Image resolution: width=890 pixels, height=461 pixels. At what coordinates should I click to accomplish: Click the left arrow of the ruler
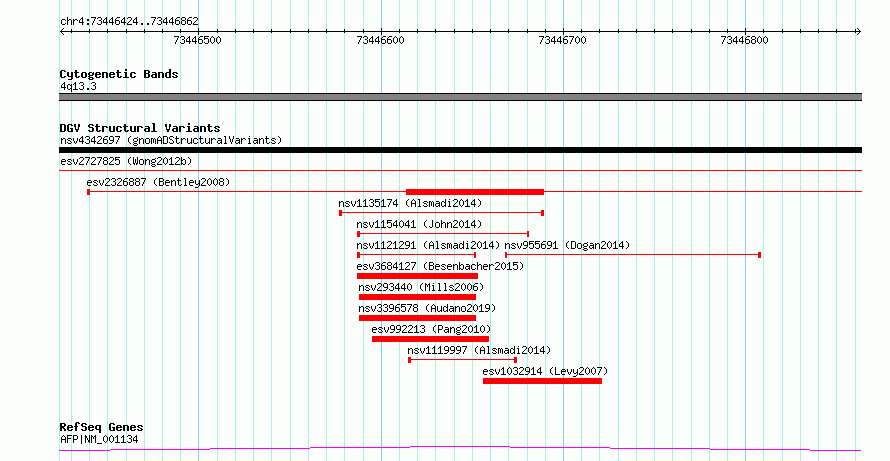(63, 32)
